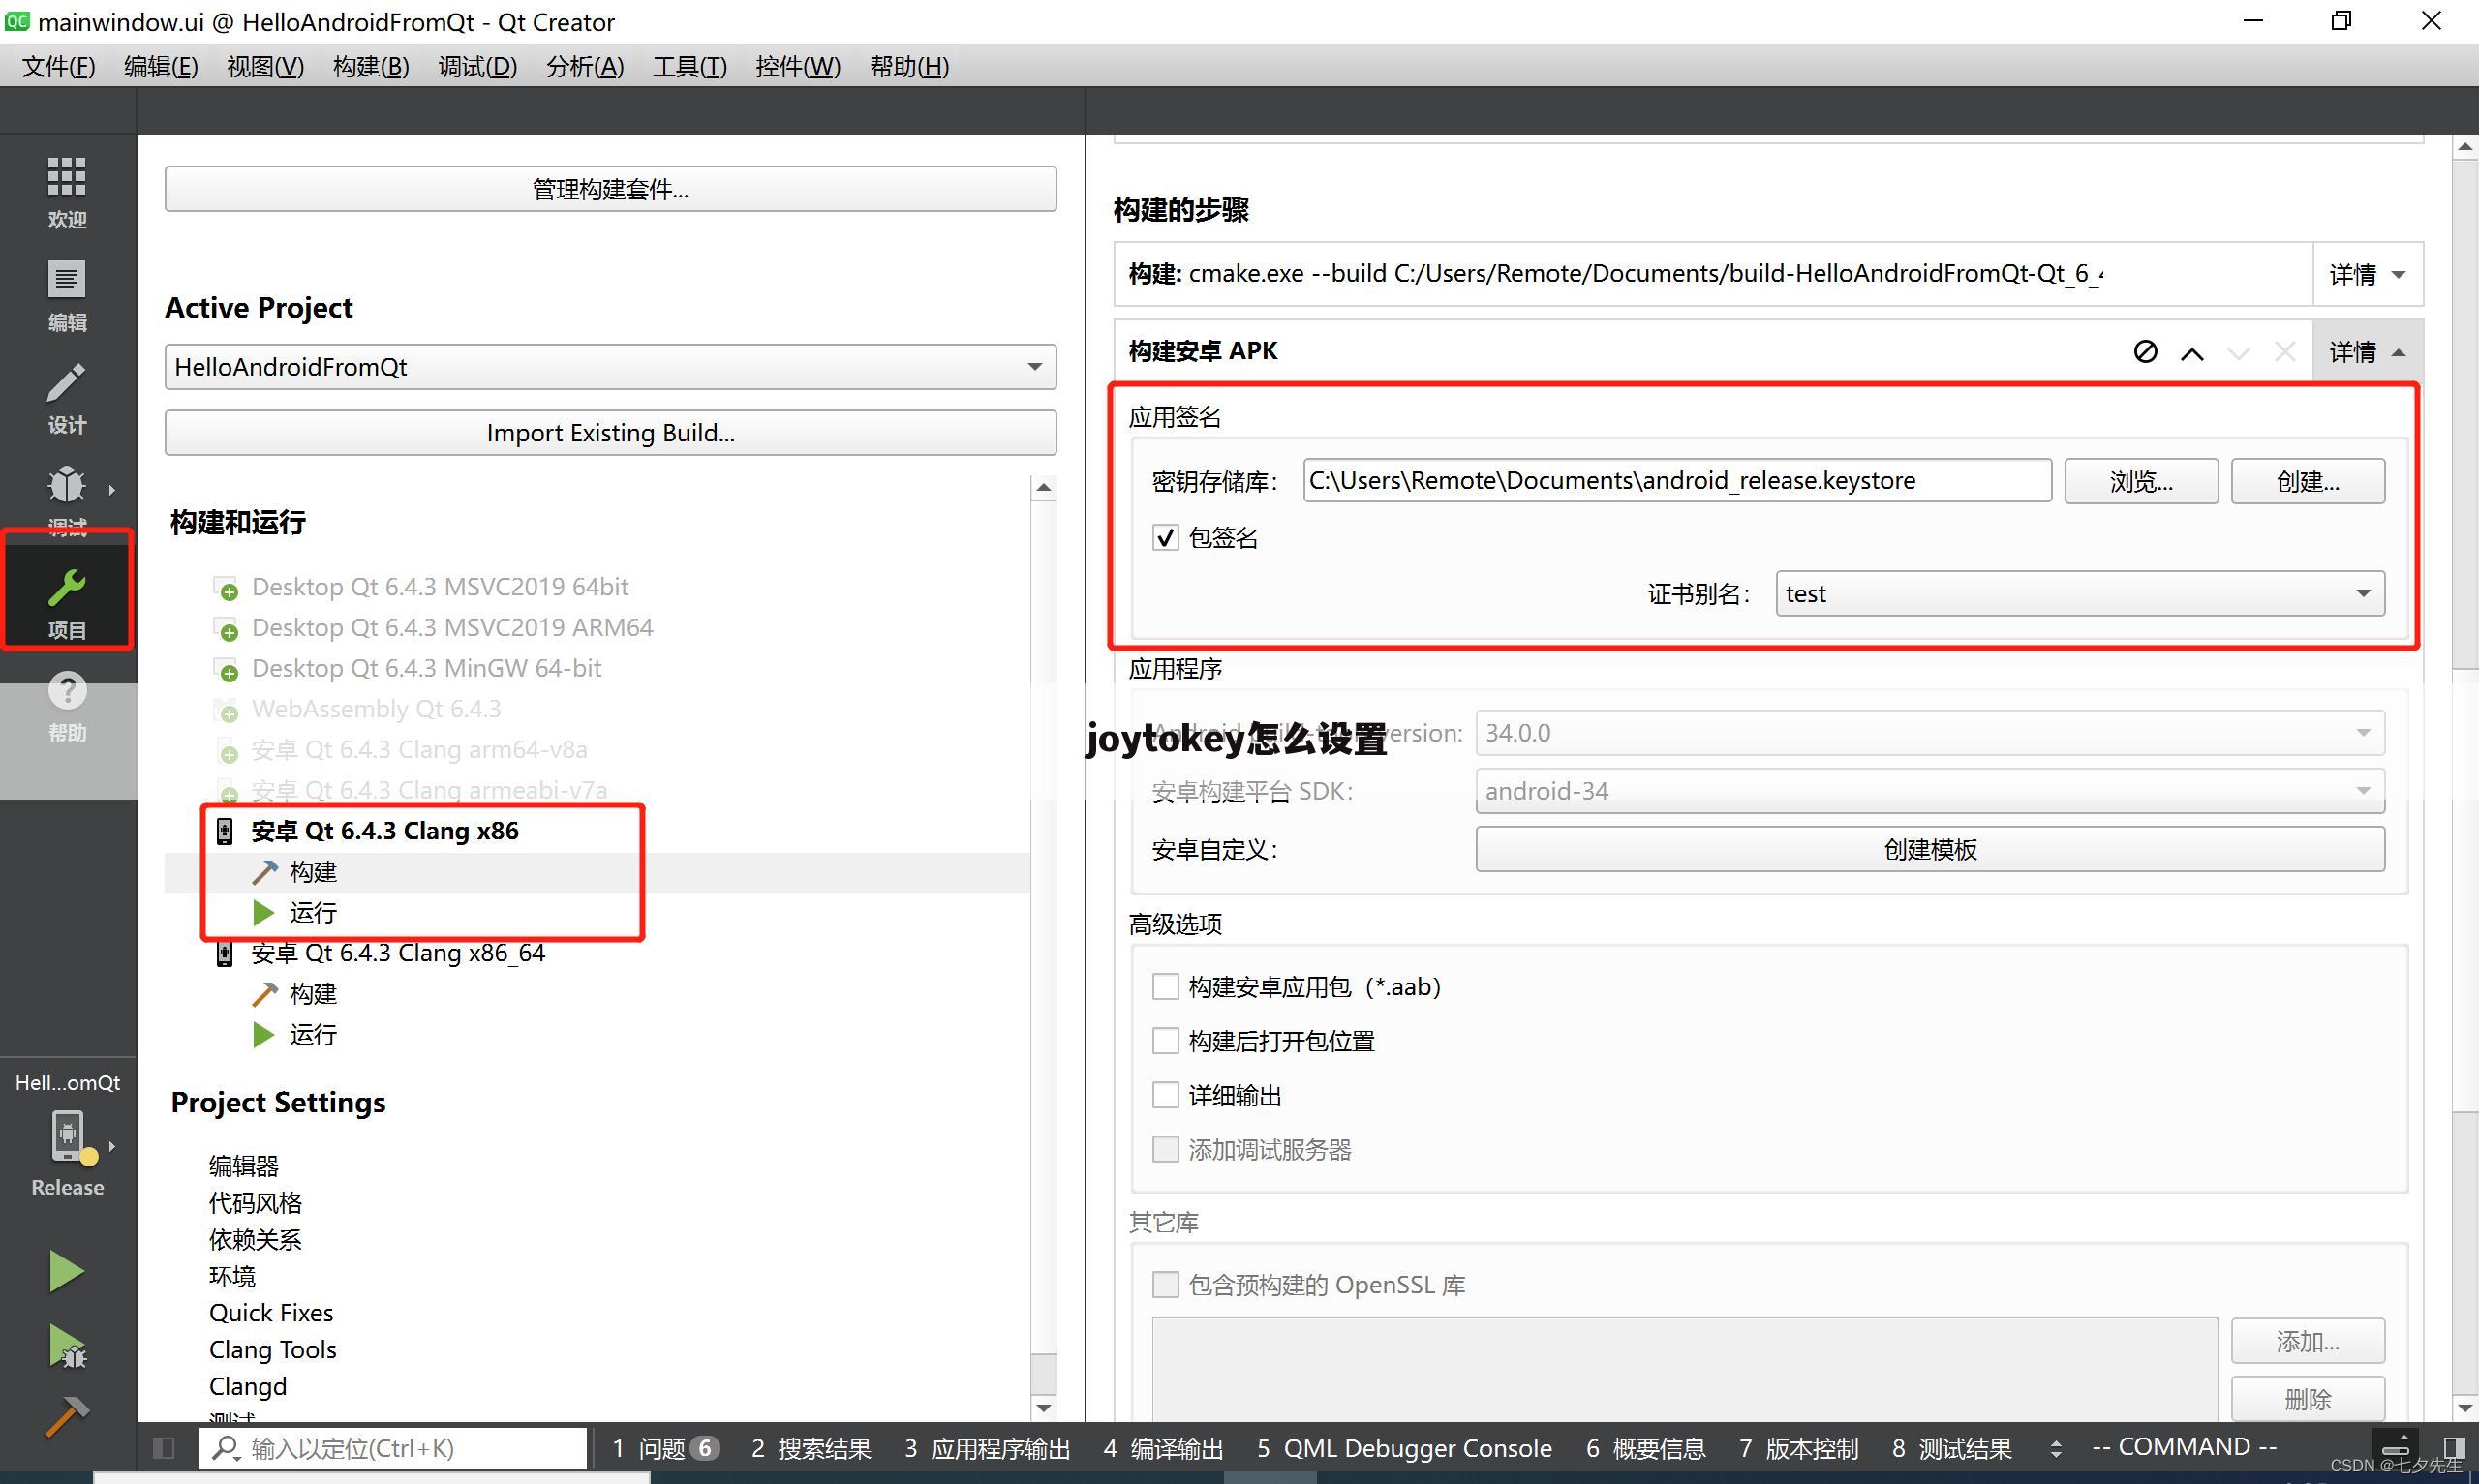Expand 详情 for the cmake build step
This screenshot has width=2479, height=1484.
(2367, 274)
